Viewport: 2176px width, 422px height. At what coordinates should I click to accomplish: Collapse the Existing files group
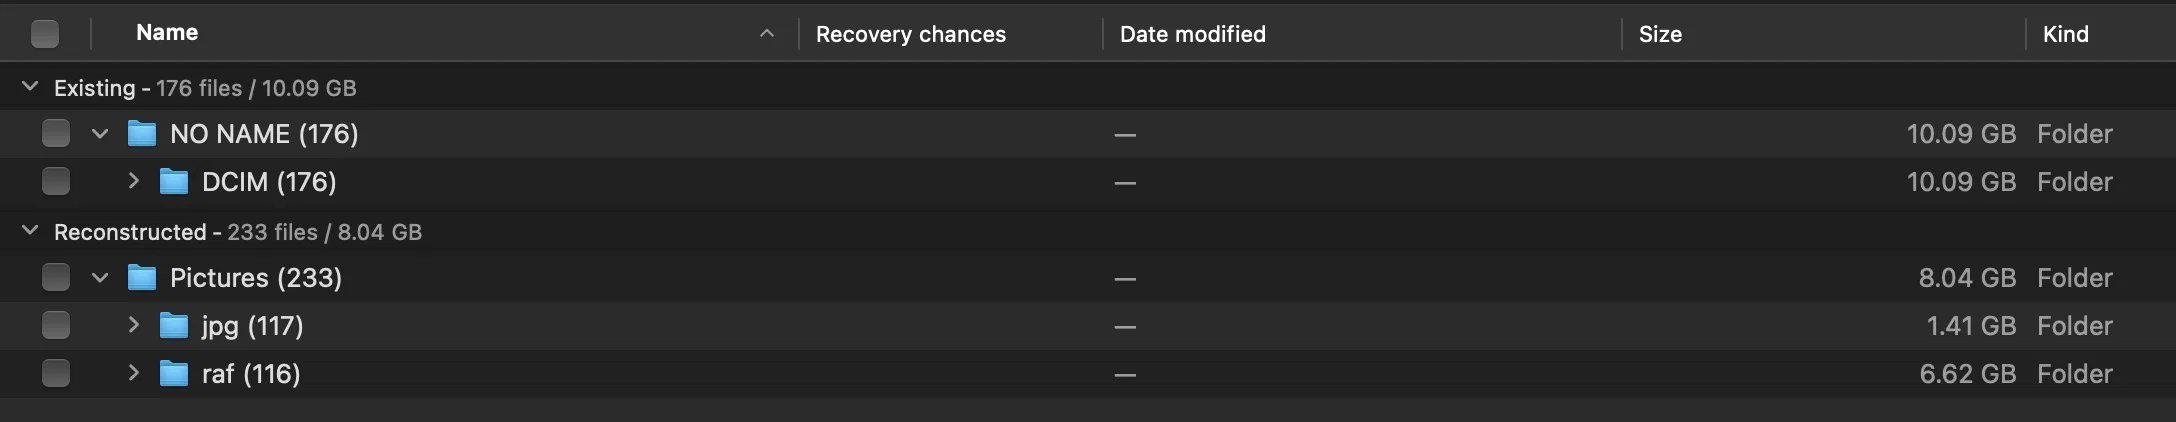coord(30,87)
